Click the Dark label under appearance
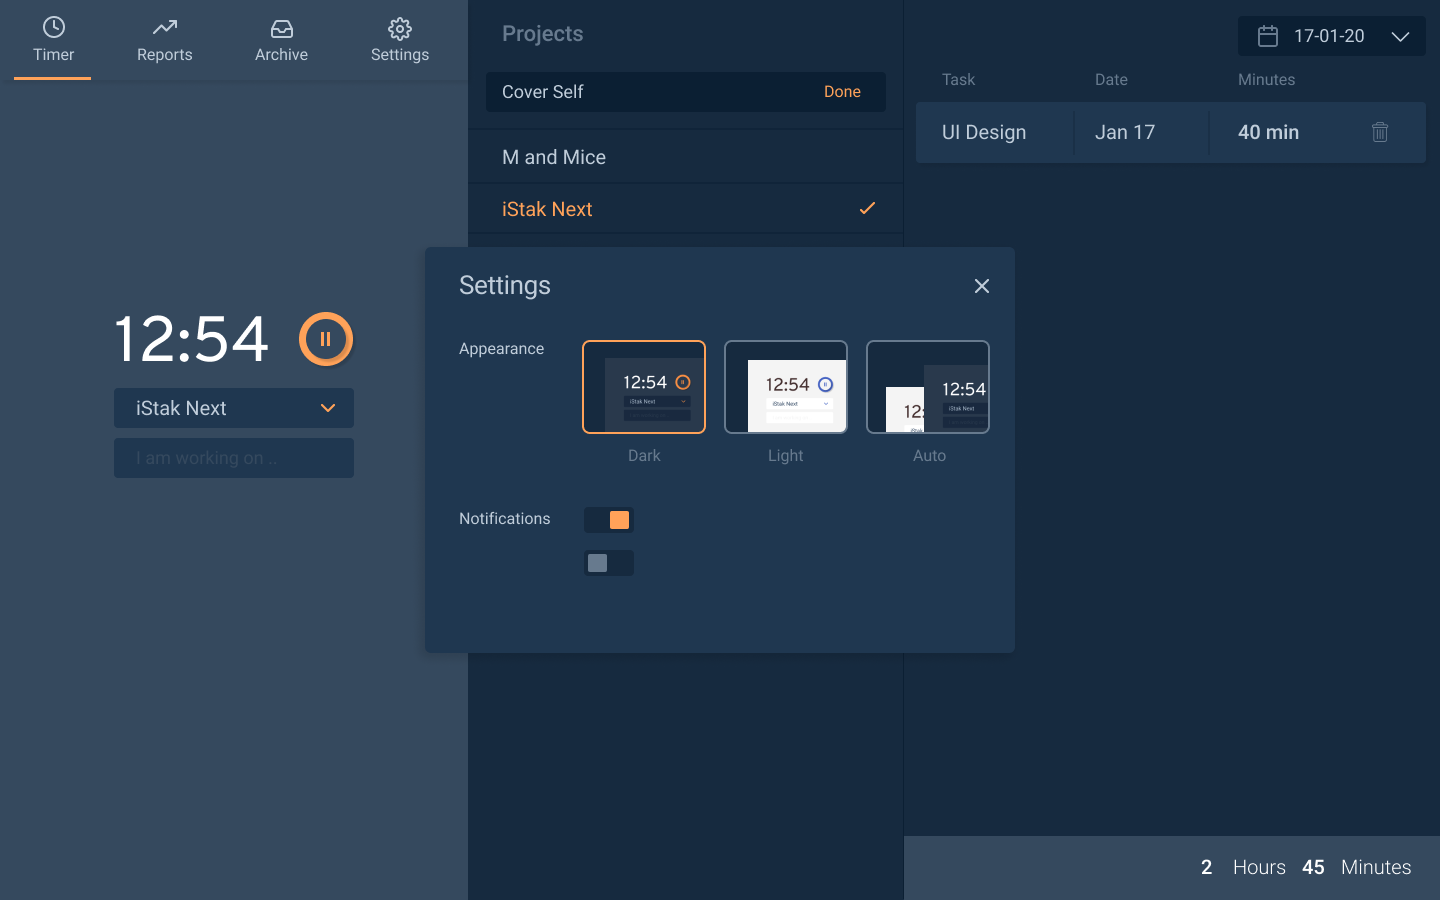This screenshot has height=900, width=1440. pyautogui.click(x=644, y=455)
